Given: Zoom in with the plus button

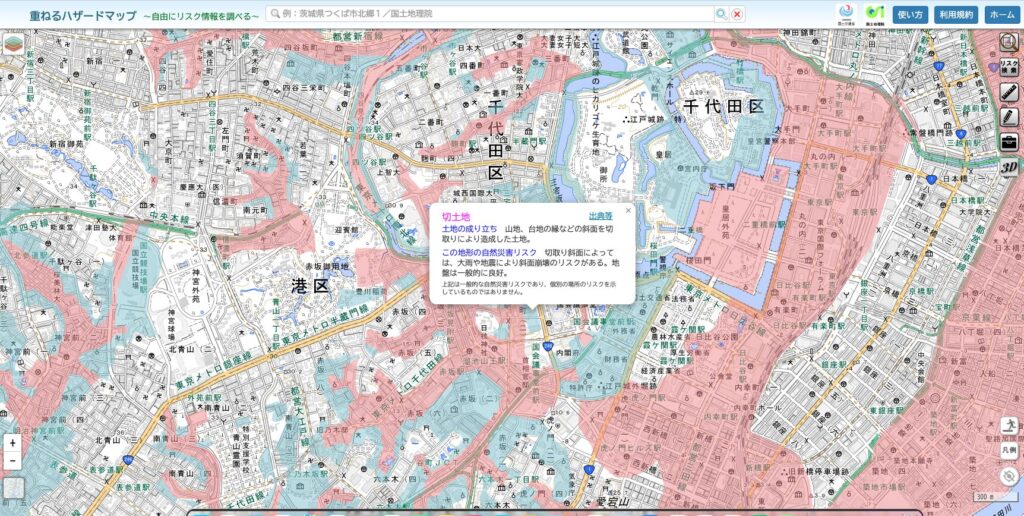Looking at the screenshot, I should pos(13,443).
